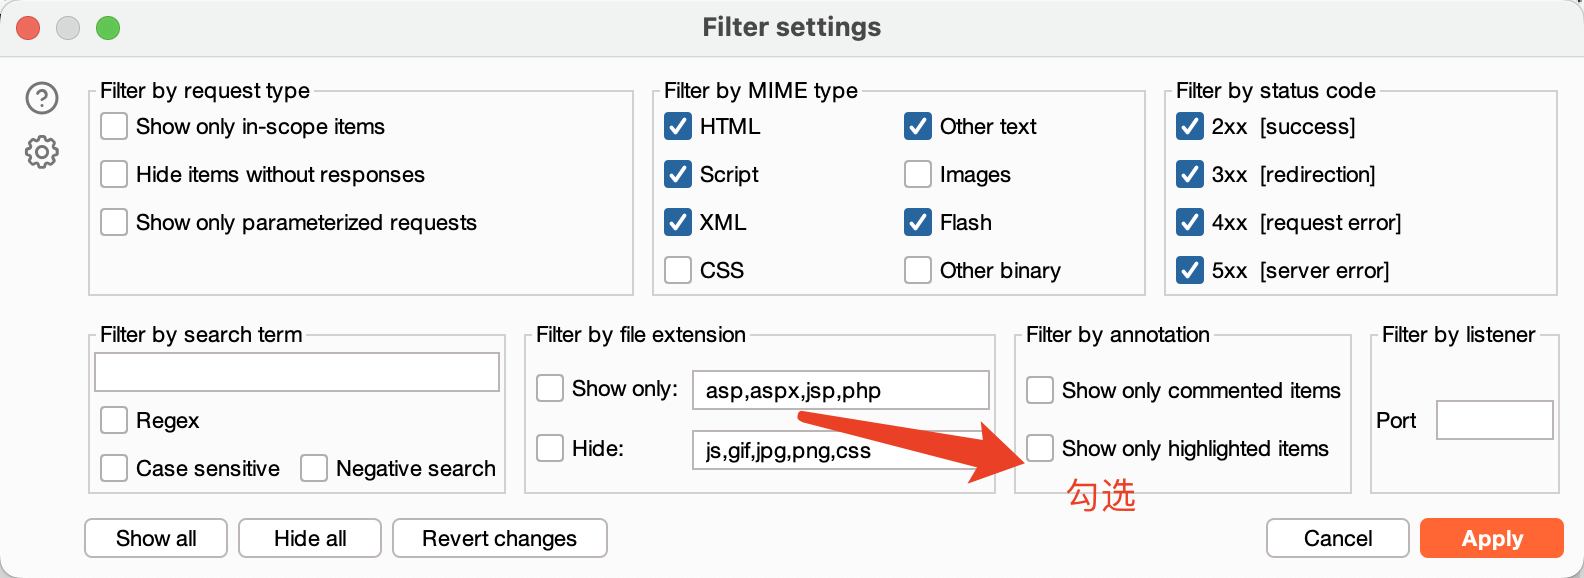Enable Negative search checkbox
Screen dimensions: 1584x578
tap(314, 468)
